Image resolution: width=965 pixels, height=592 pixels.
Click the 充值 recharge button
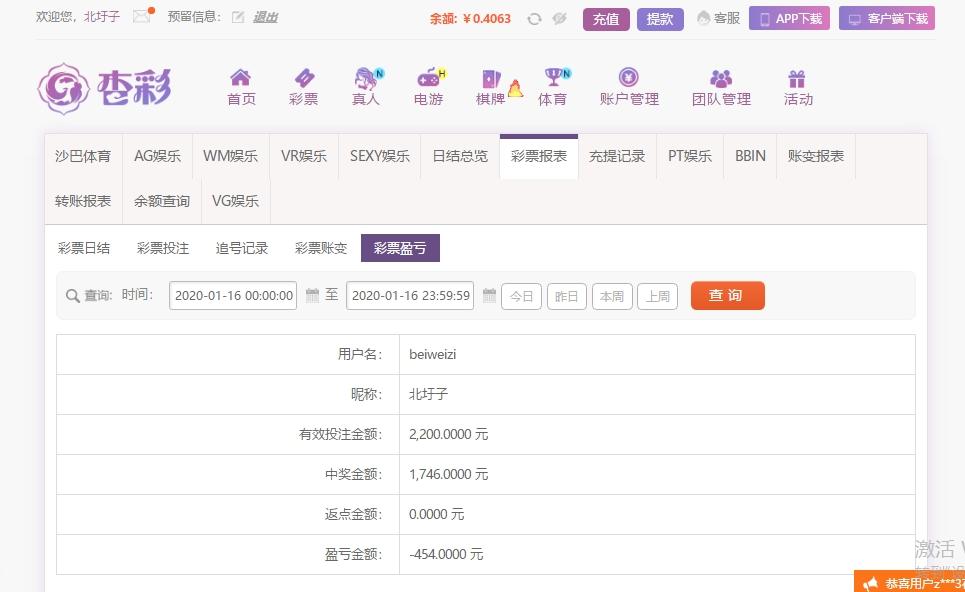[x=606, y=19]
